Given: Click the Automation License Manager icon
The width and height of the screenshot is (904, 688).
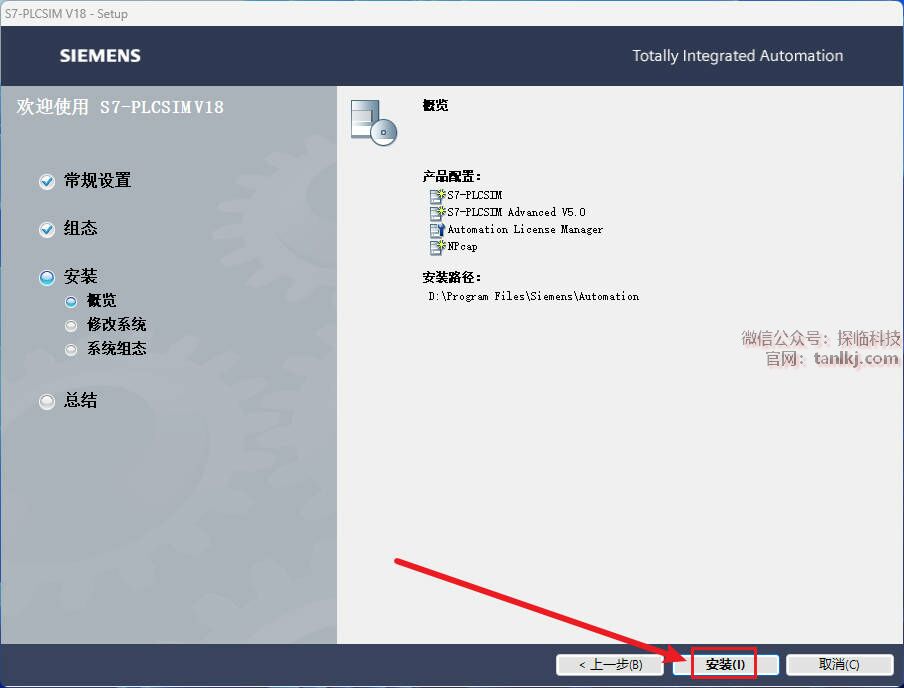Looking at the screenshot, I should tap(438, 230).
